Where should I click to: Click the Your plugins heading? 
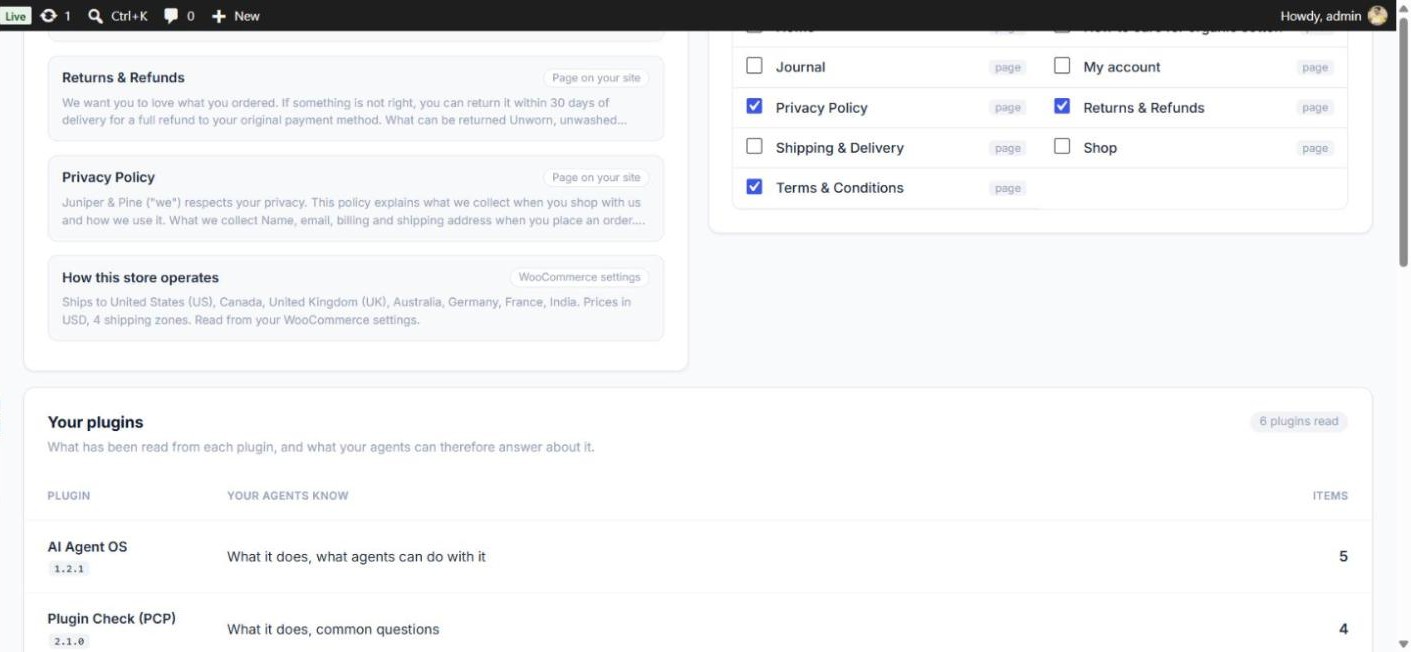point(95,422)
